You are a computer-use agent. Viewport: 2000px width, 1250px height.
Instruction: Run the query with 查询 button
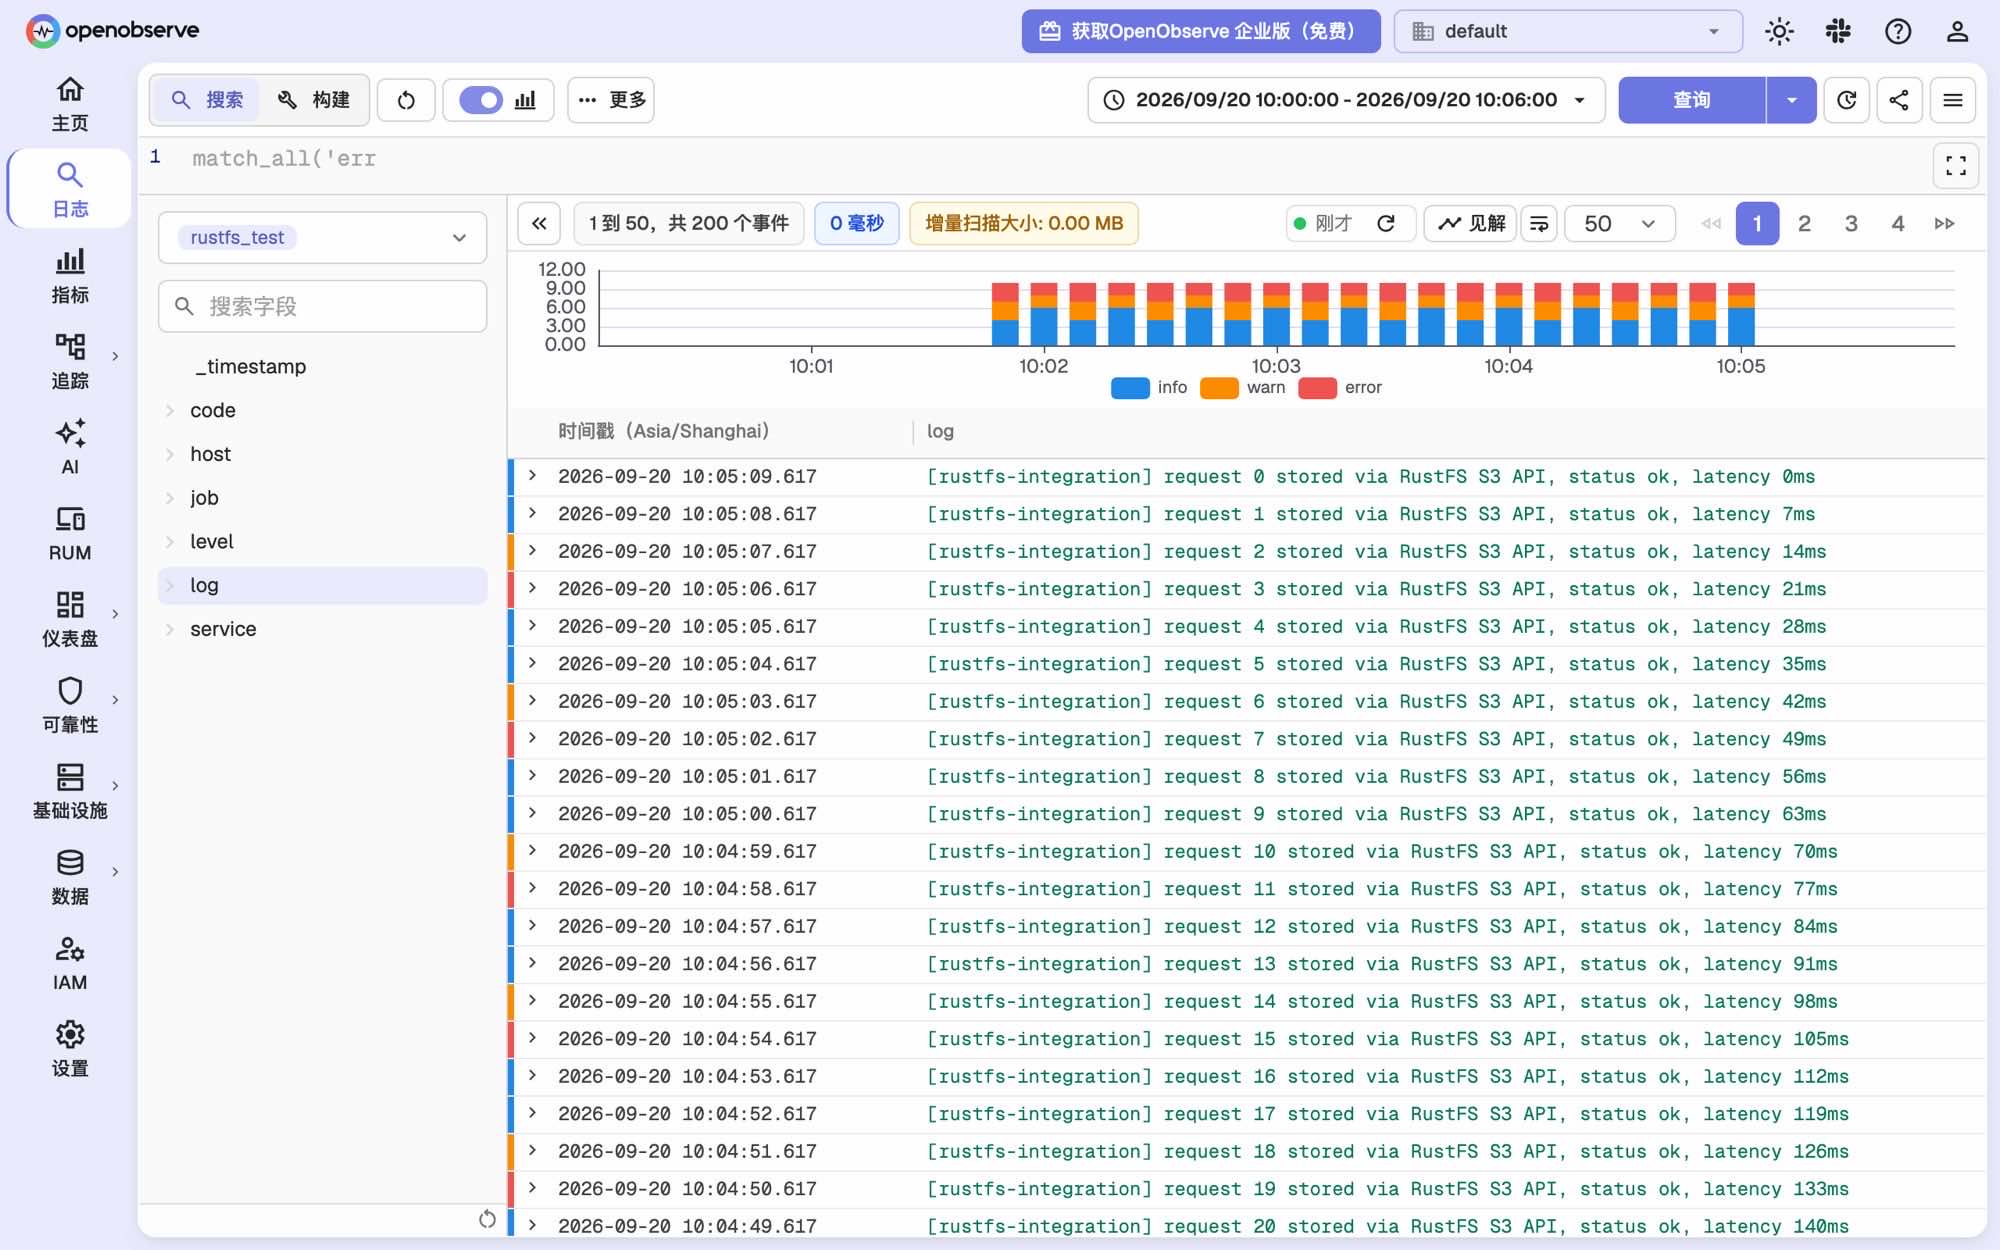(x=1692, y=100)
